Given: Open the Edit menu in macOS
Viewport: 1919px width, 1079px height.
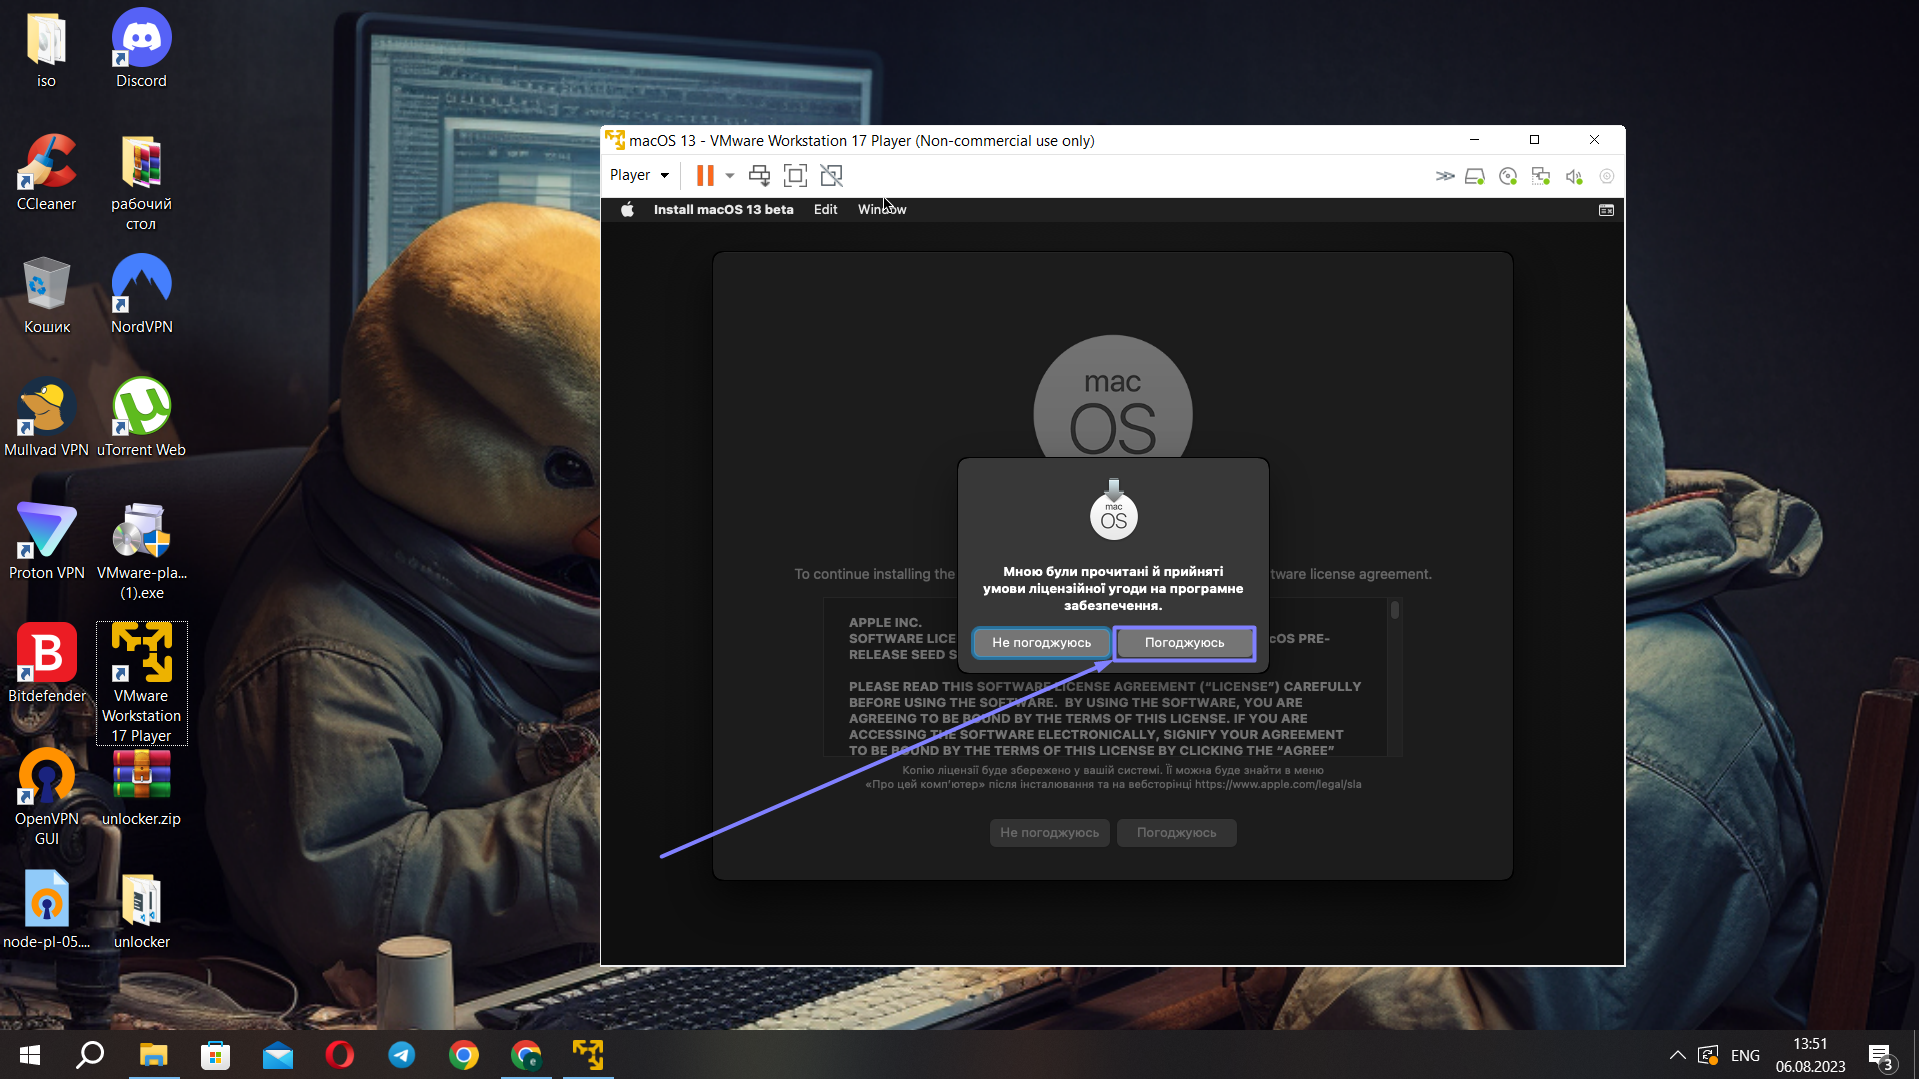Looking at the screenshot, I should (825, 209).
